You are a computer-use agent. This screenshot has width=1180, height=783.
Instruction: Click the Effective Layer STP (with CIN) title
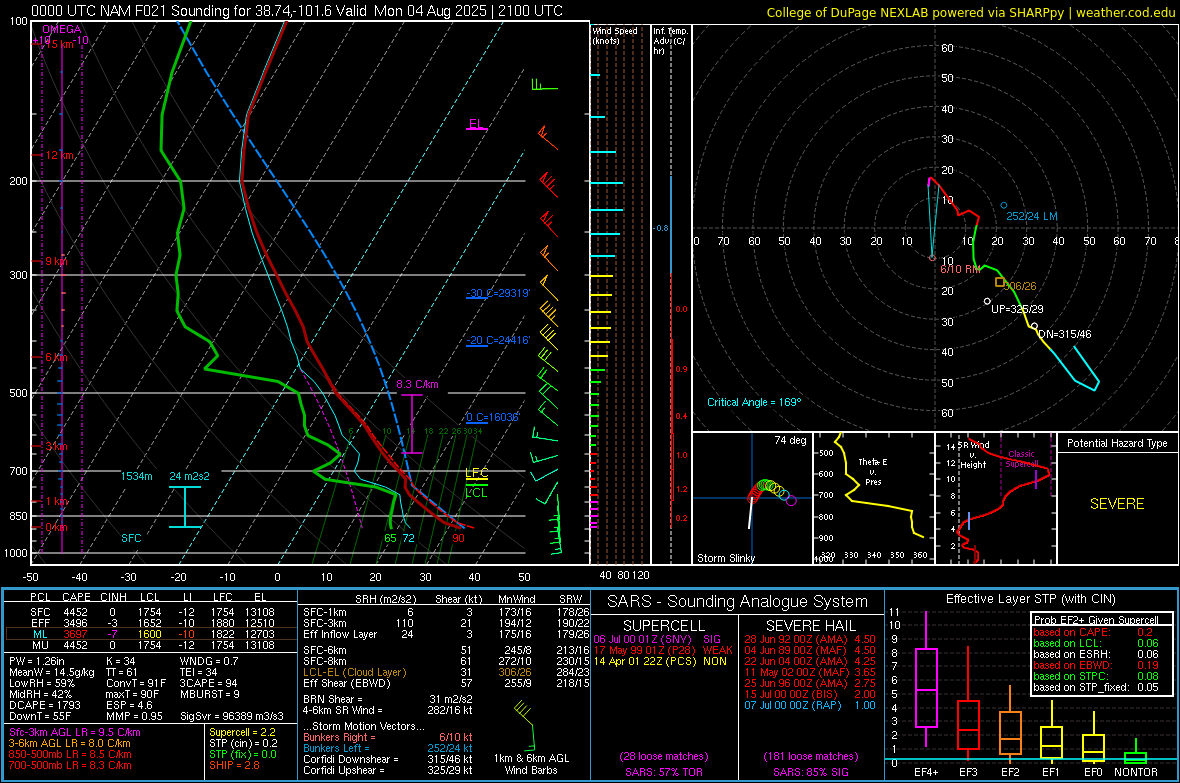coord(1030,599)
